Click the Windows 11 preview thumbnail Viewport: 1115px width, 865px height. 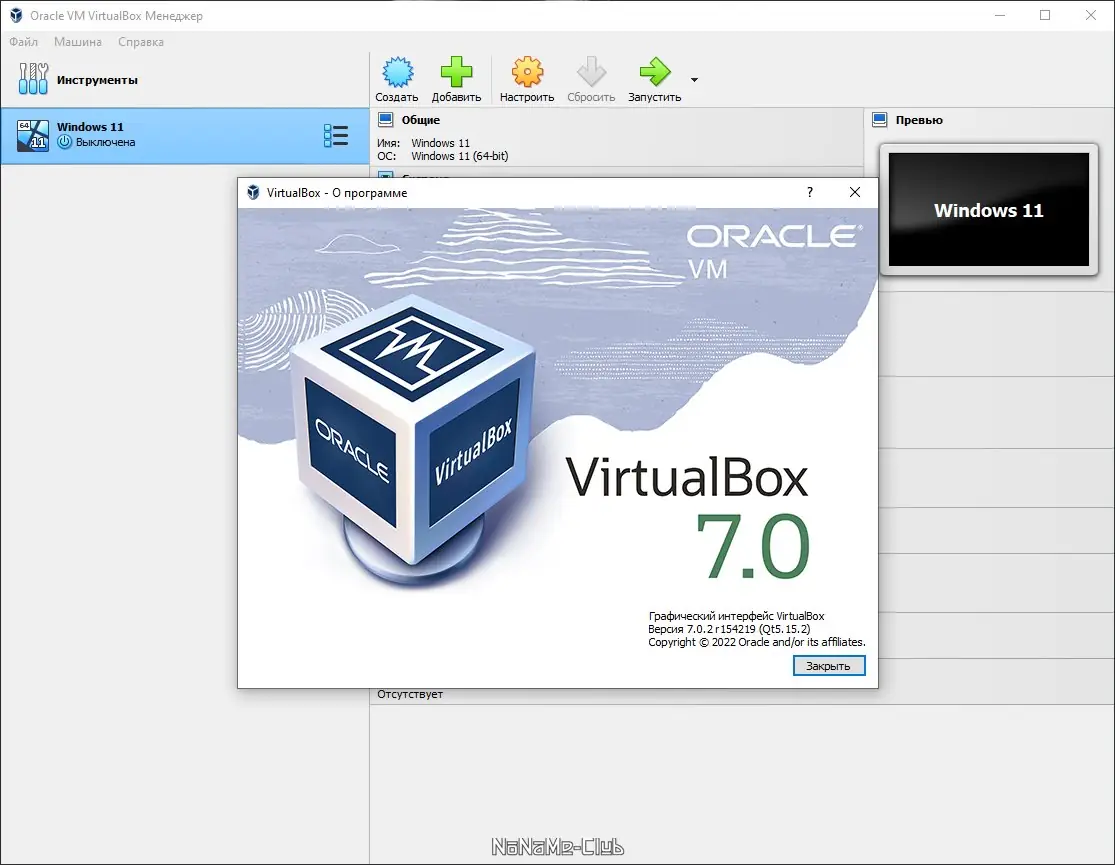click(988, 209)
